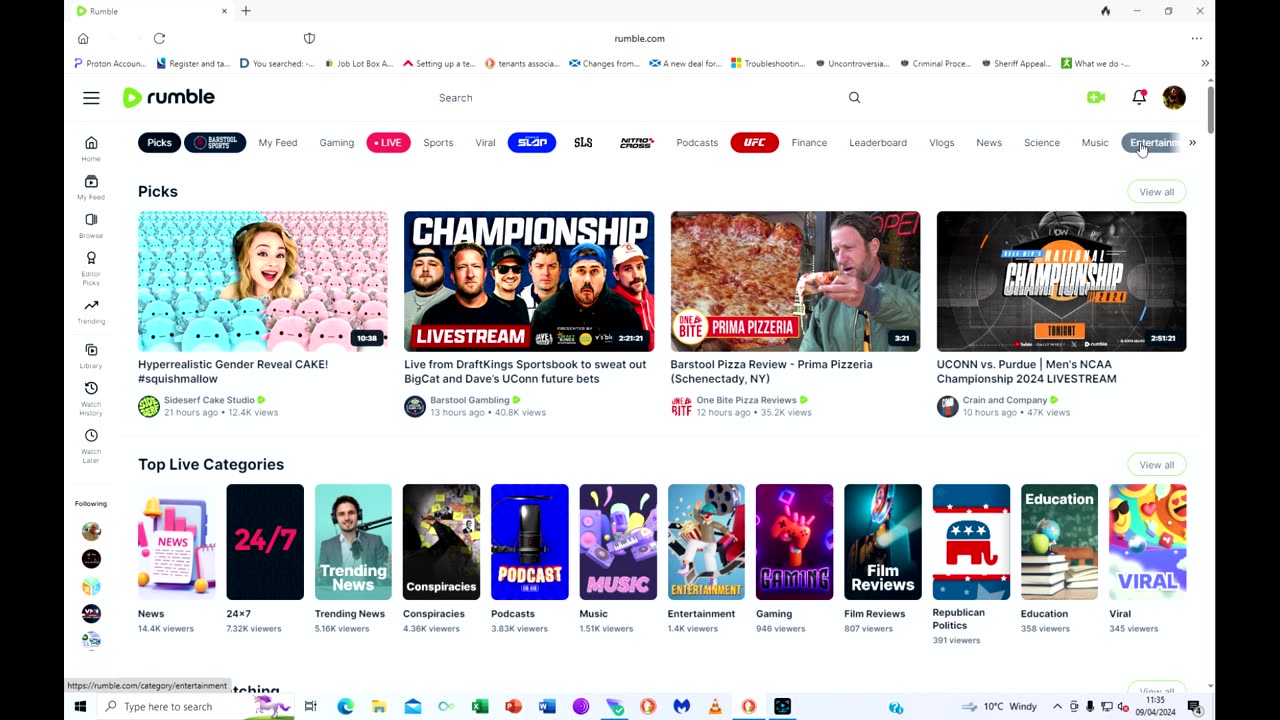Image resolution: width=1280 pixels, height=720 pixels.
Task: Select the UFC category tab
Action: click(x=754, y=143)
